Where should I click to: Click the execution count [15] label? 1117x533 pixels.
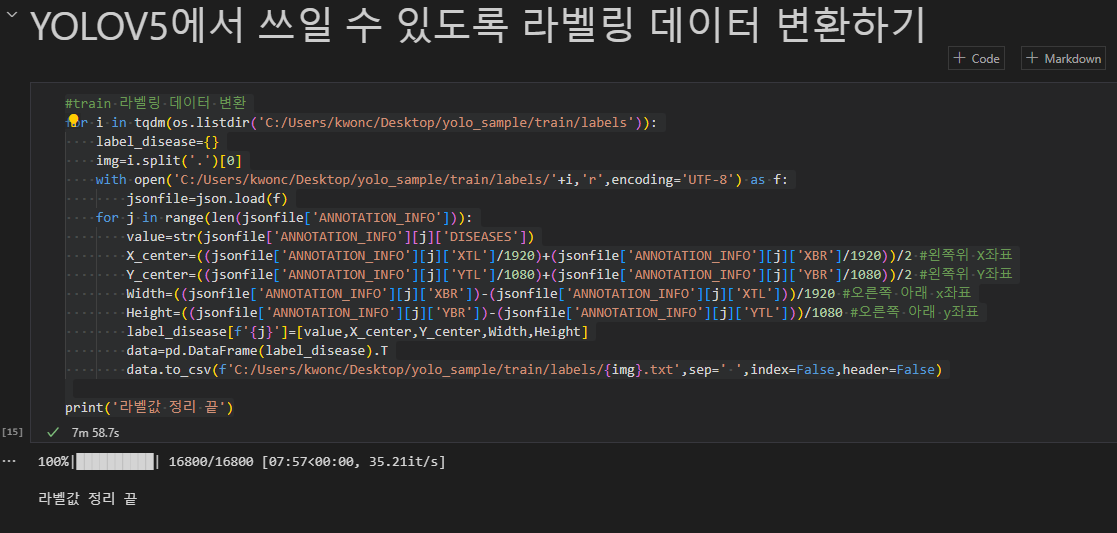coord(13,432)
